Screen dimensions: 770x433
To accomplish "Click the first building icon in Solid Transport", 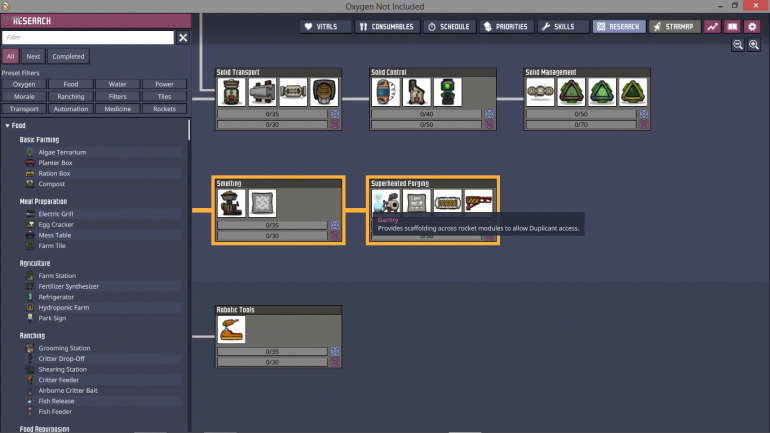I will [231, 92].
